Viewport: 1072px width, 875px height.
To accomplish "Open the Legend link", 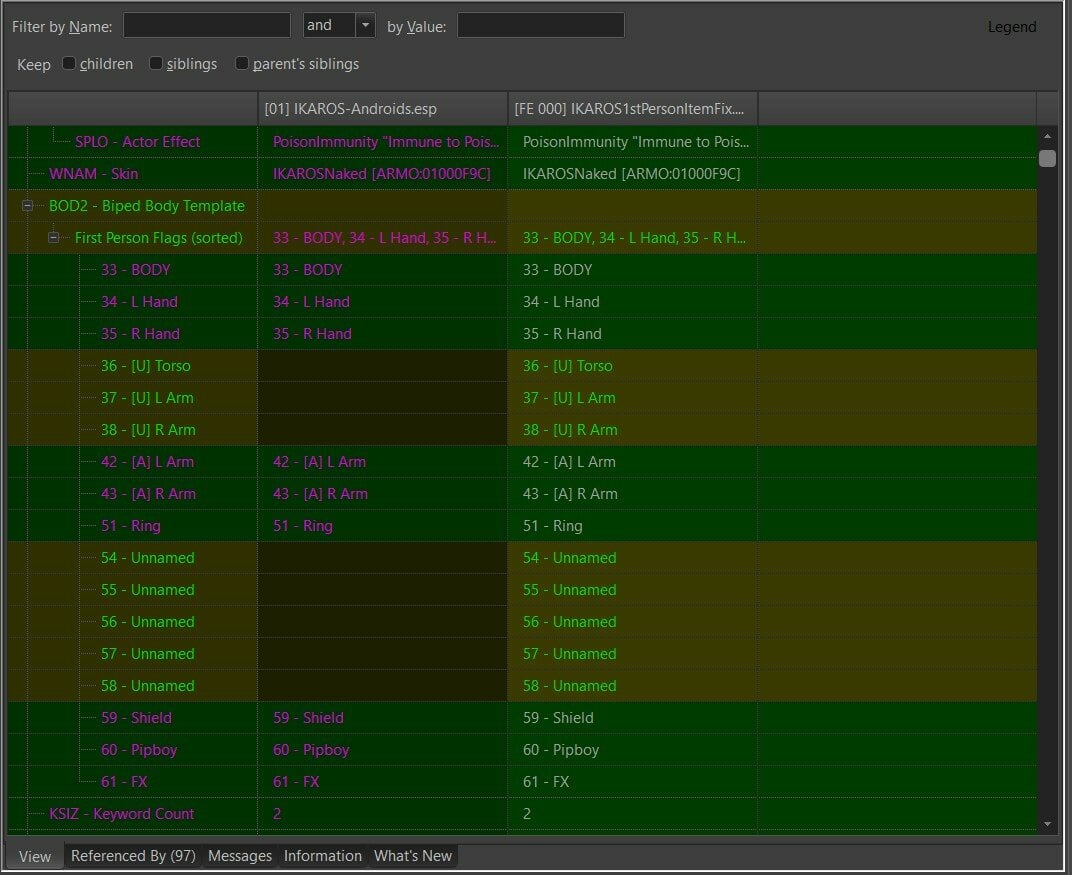I will coord(1012,27).
